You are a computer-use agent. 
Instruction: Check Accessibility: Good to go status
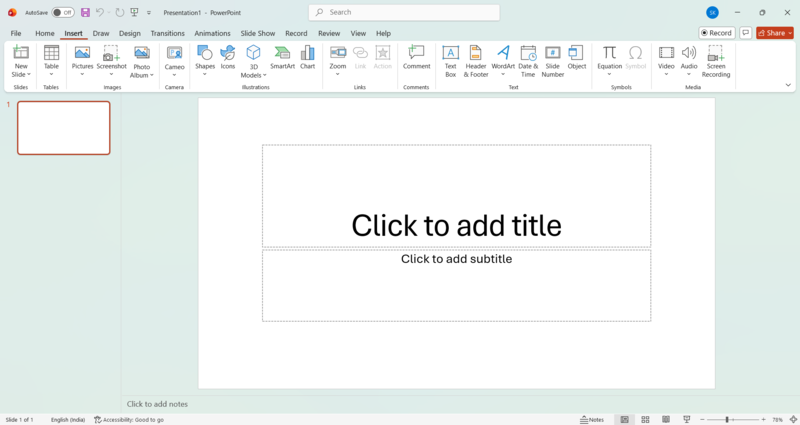(129, 419)
